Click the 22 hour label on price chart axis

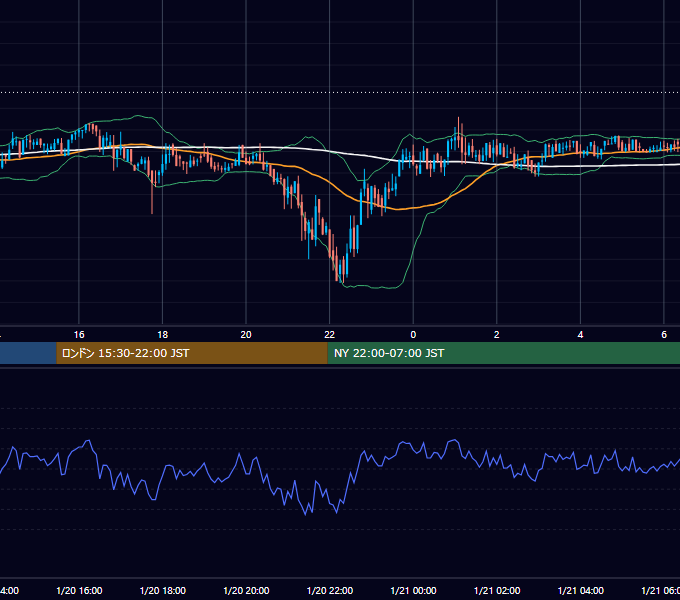pos(330,335)
